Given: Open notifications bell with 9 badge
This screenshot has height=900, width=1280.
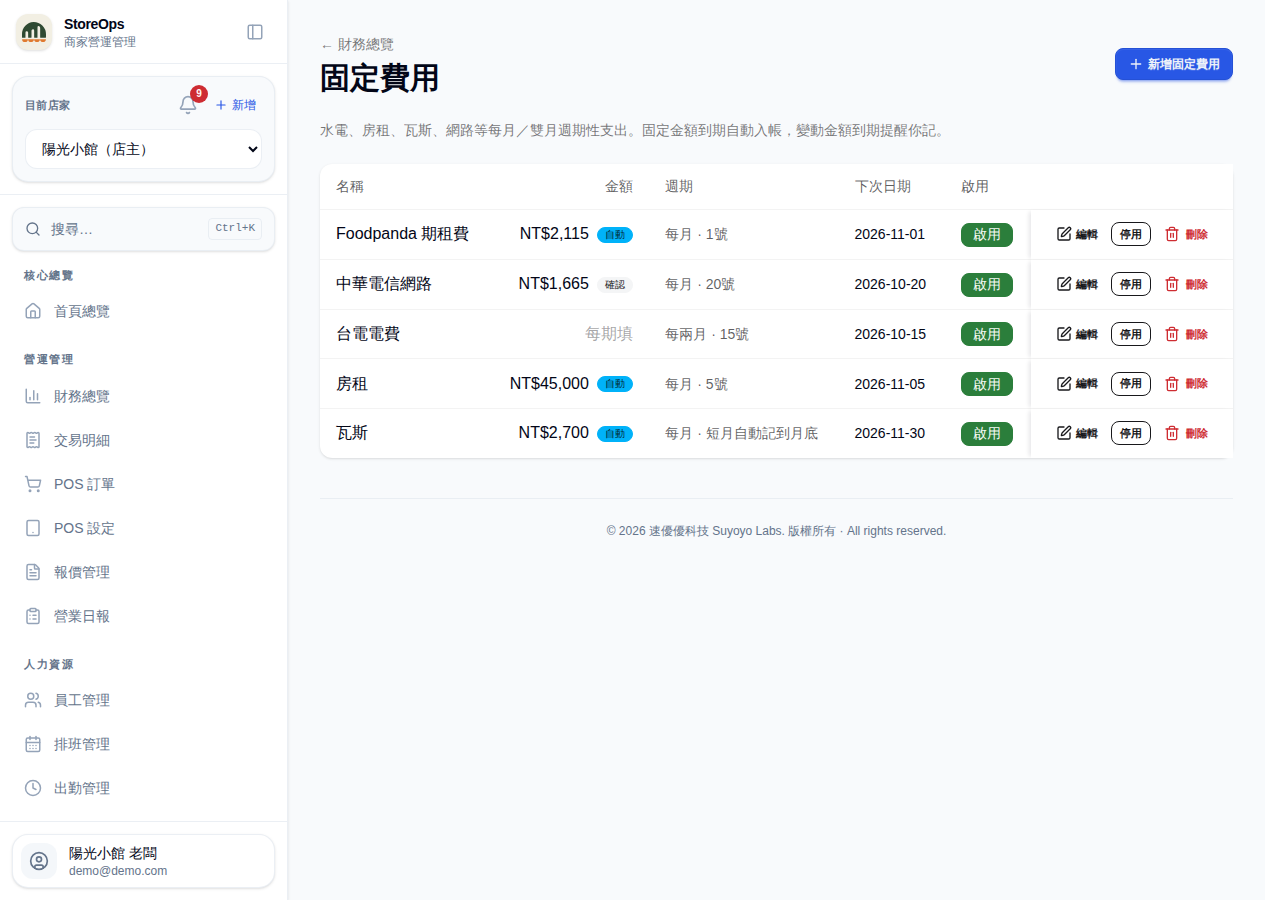Looking at the screenshot, I should point(188,105).
